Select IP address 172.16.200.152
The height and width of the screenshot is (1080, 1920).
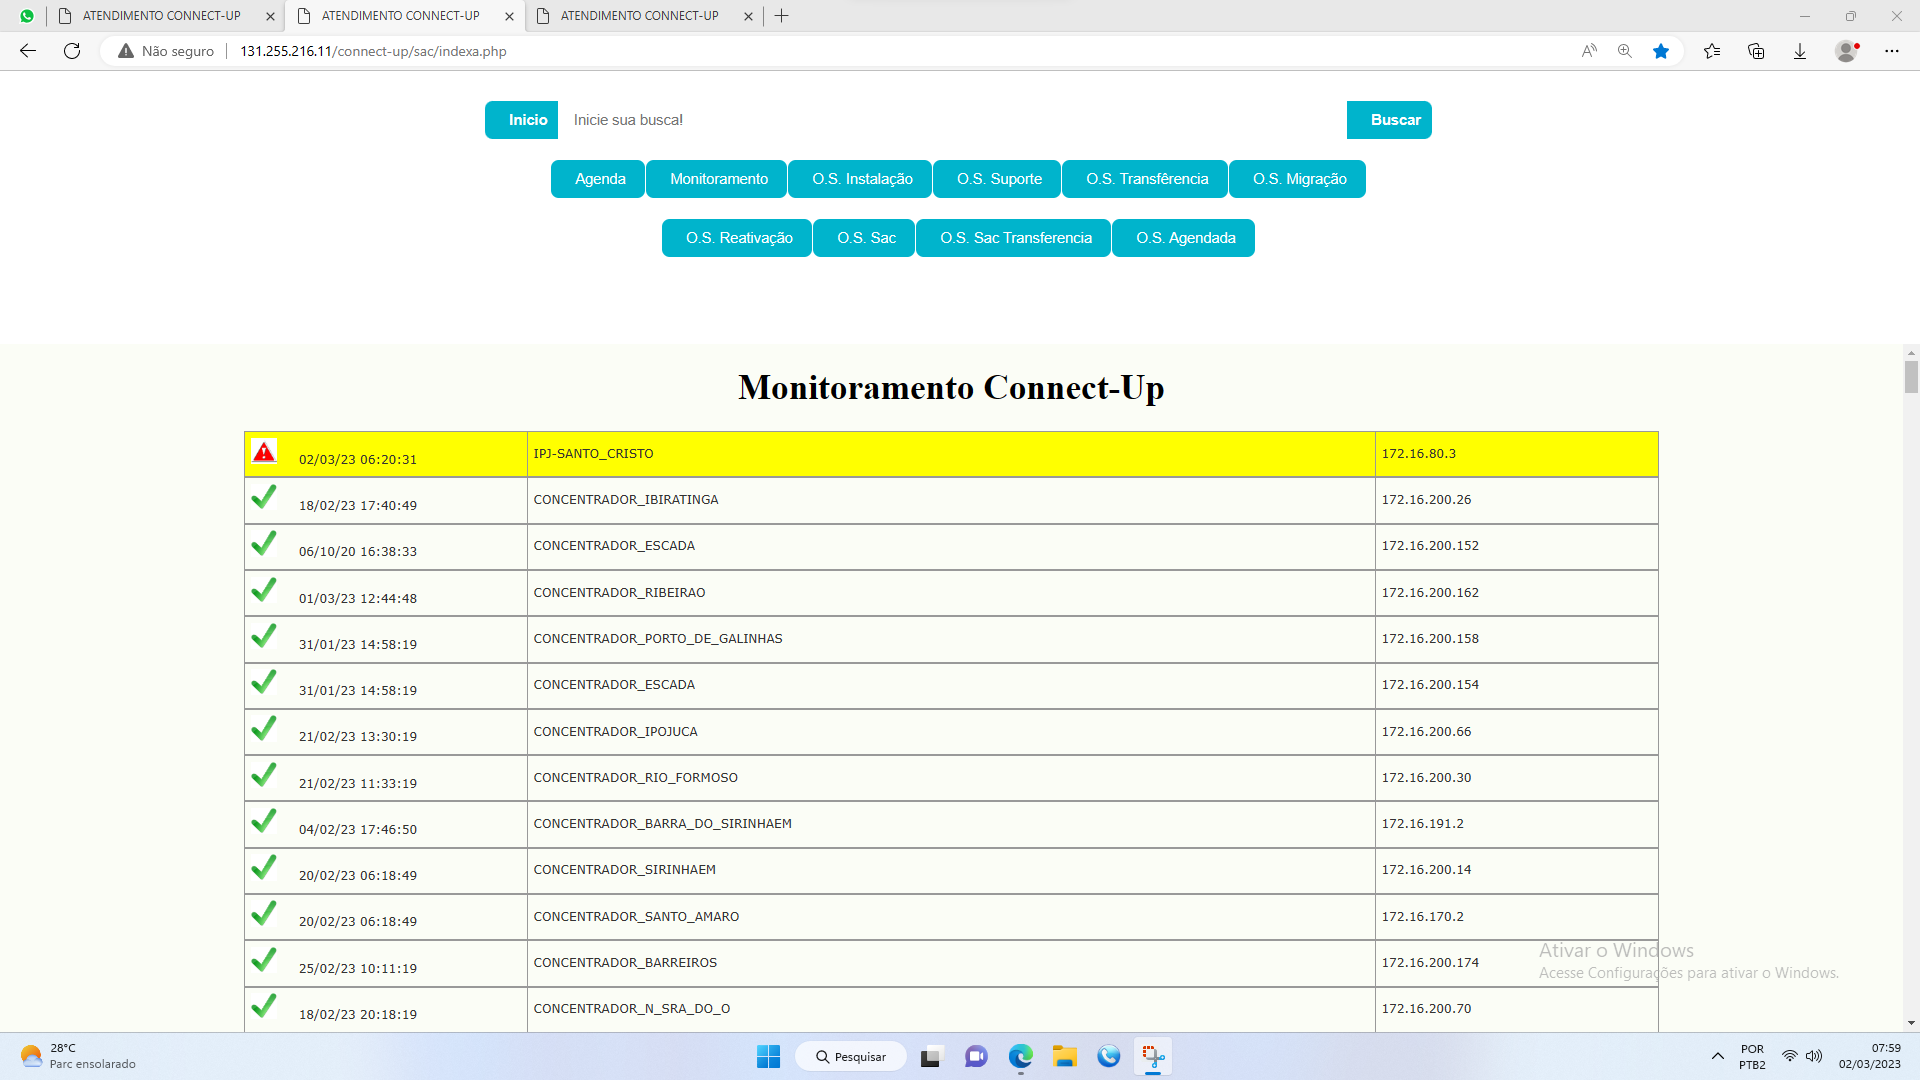(1430, 545)
